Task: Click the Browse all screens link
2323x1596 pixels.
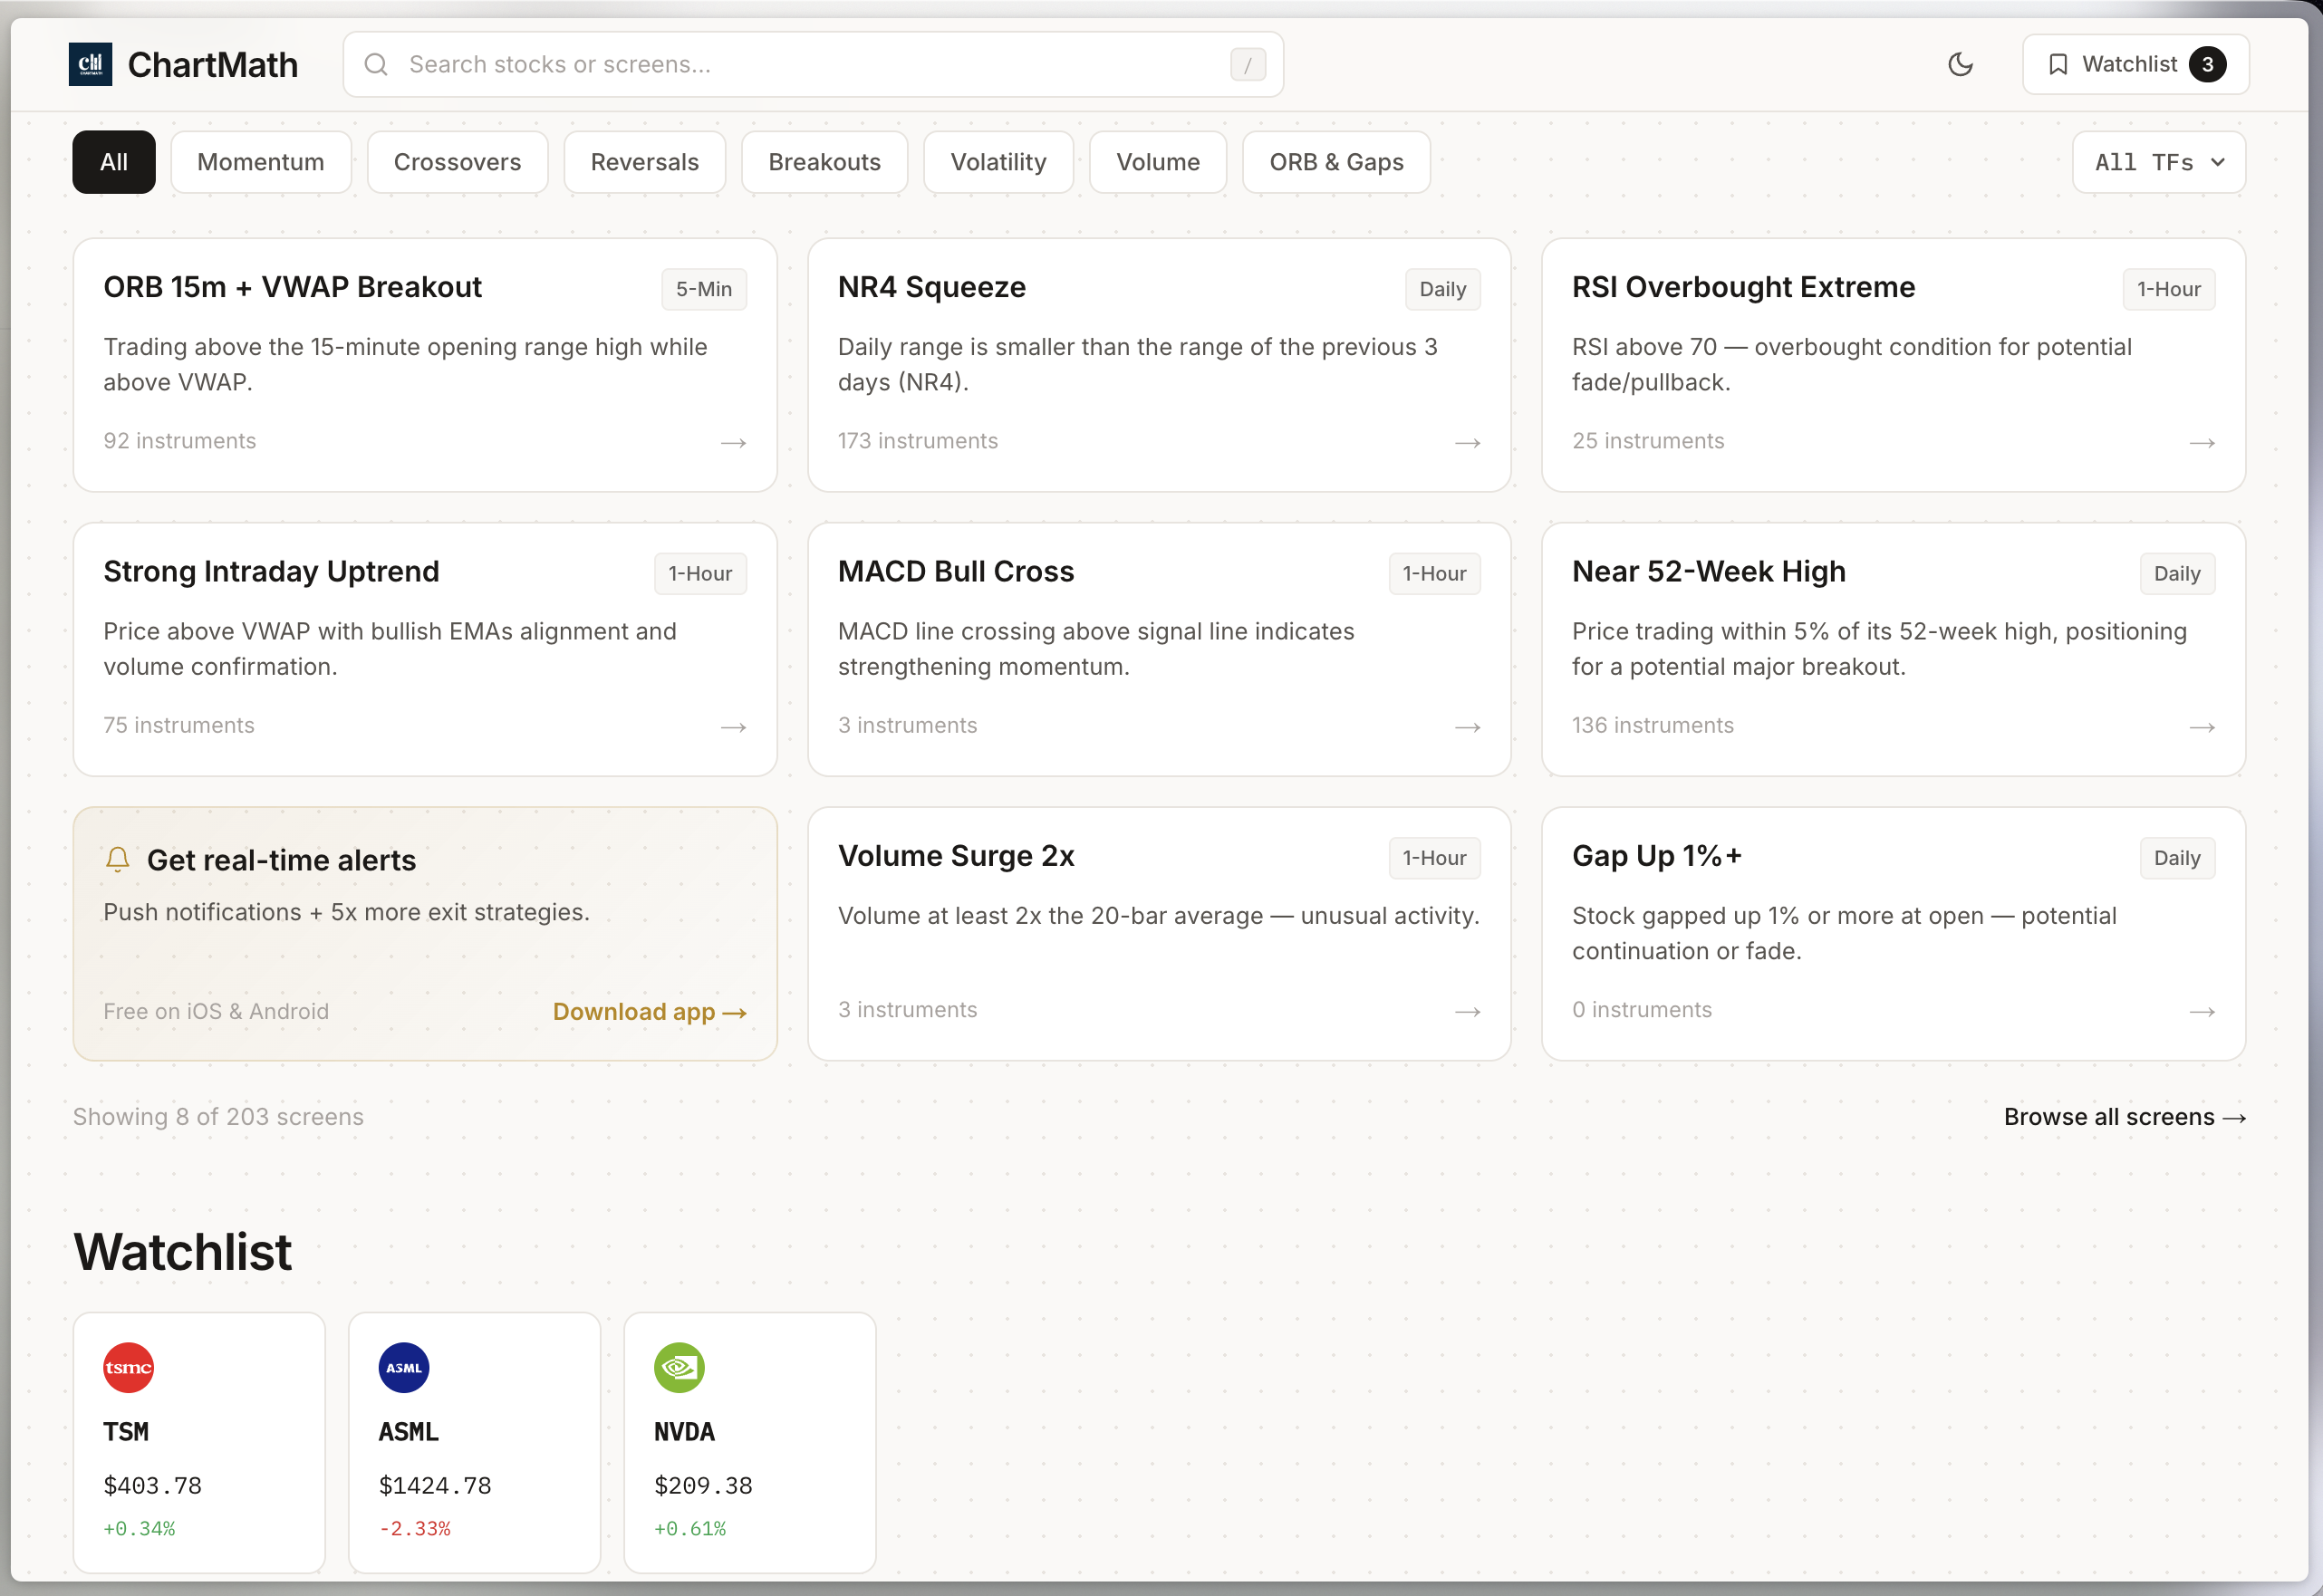Action: point(2124,1117)
